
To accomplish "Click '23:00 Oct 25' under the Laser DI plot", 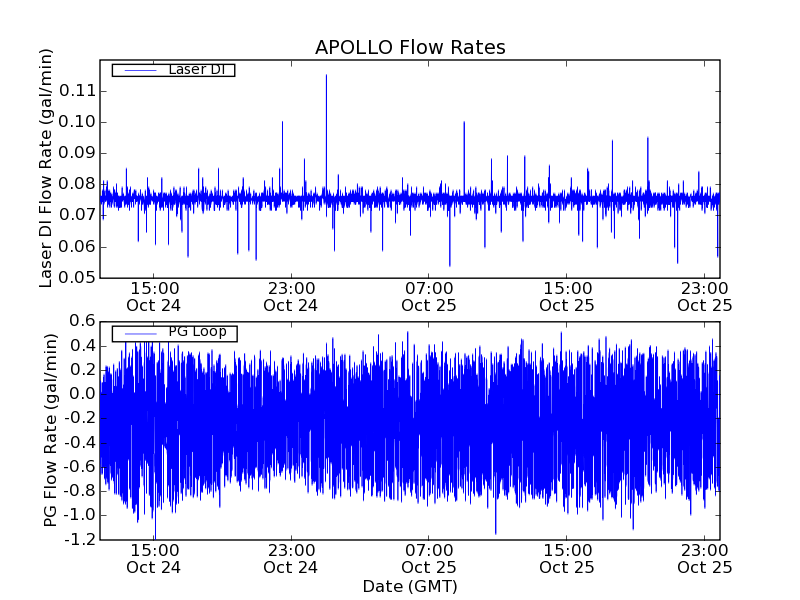I will tap(705, 297).
